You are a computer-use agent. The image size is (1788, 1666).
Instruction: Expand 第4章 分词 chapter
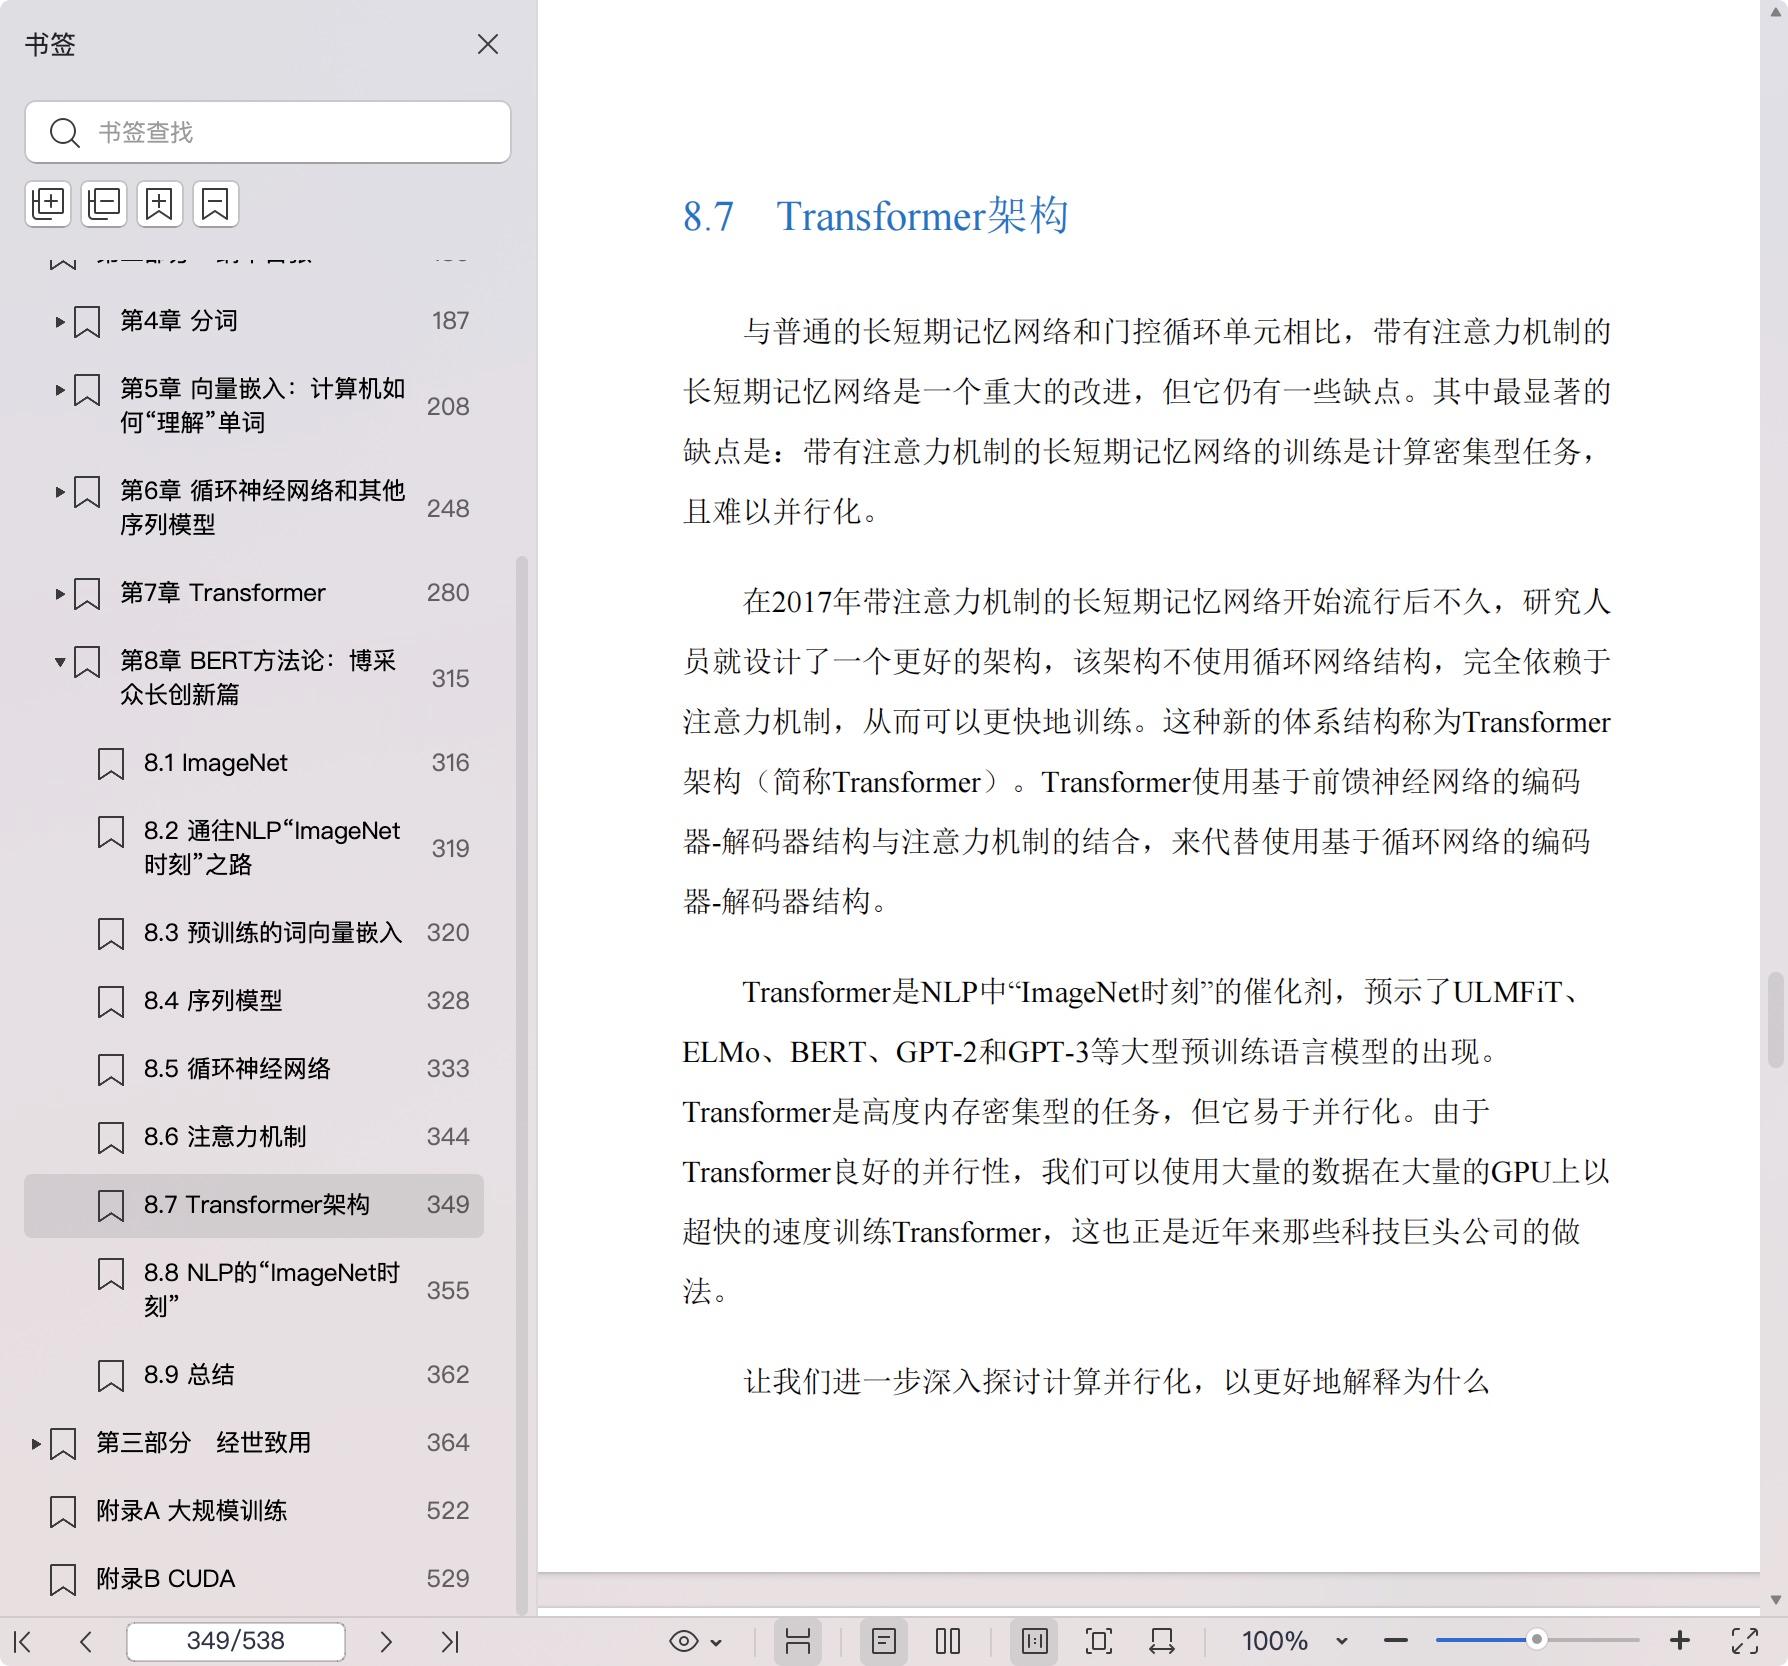tap(60, 322)
